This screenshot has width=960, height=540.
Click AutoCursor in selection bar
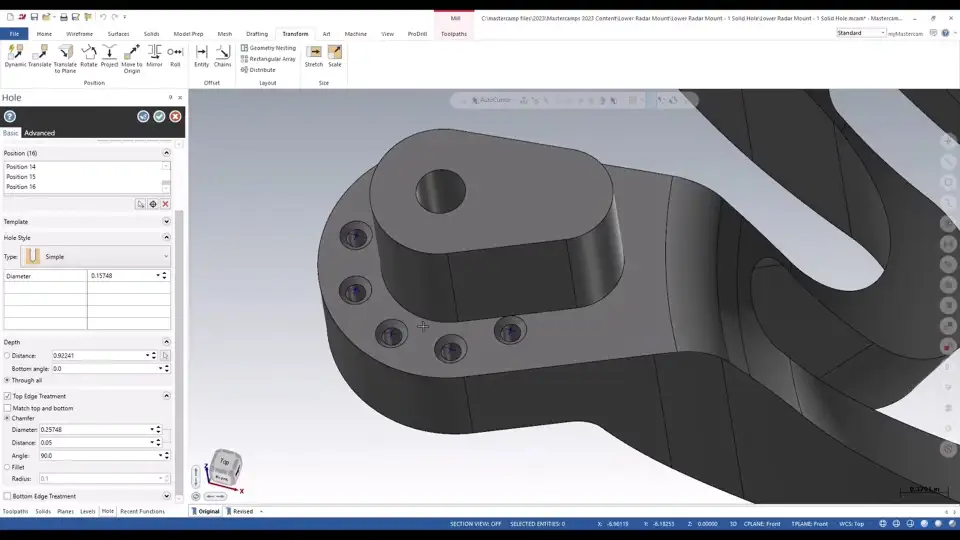pos(491,100)
